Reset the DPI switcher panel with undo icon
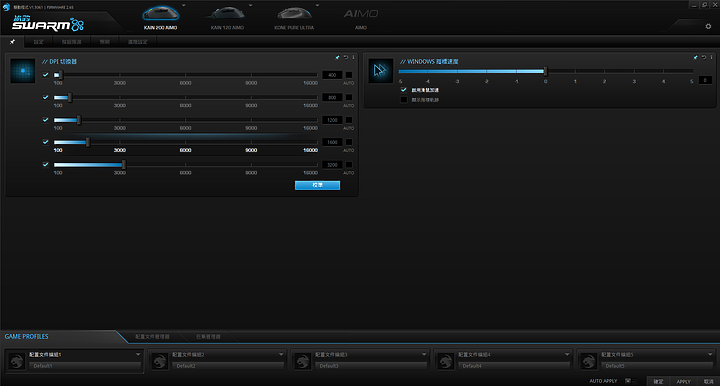 (x=346, y=57)
